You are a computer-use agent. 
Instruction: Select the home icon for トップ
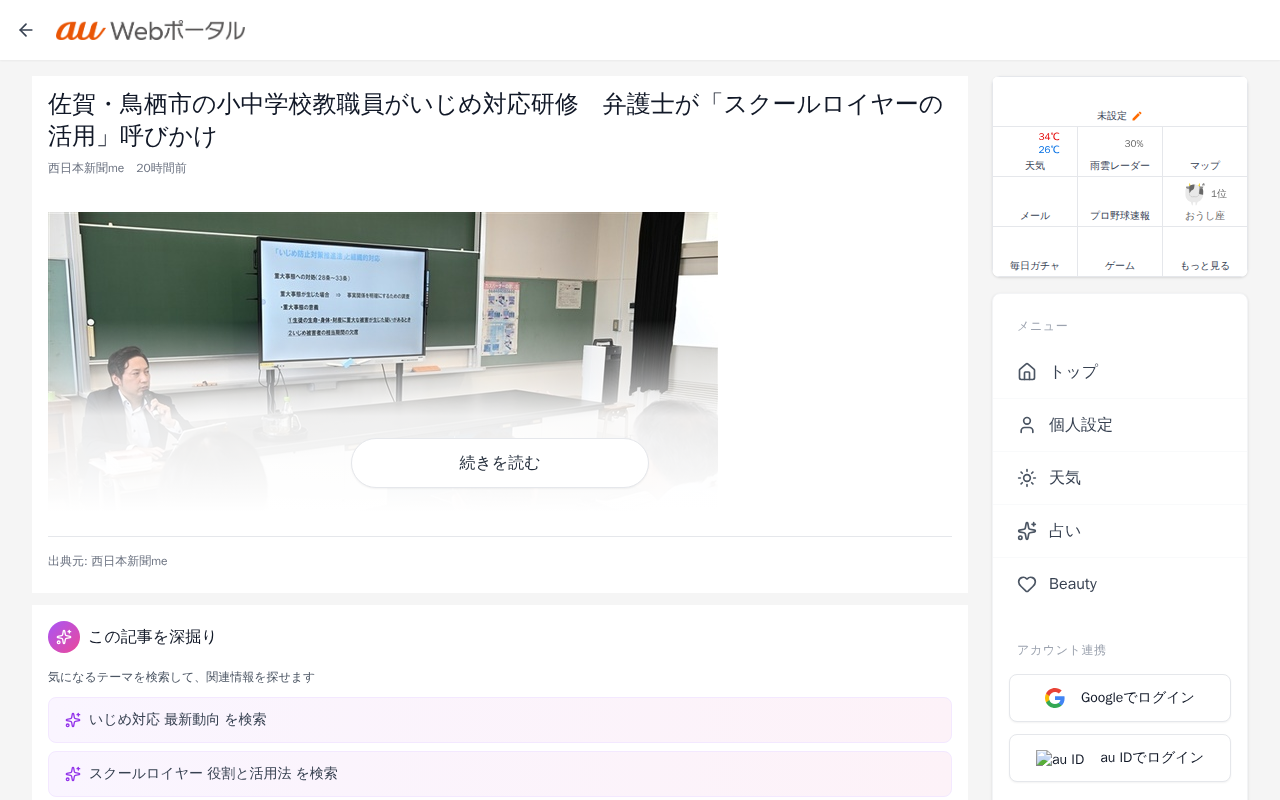pyautogui.click(x=1027, y=372)
